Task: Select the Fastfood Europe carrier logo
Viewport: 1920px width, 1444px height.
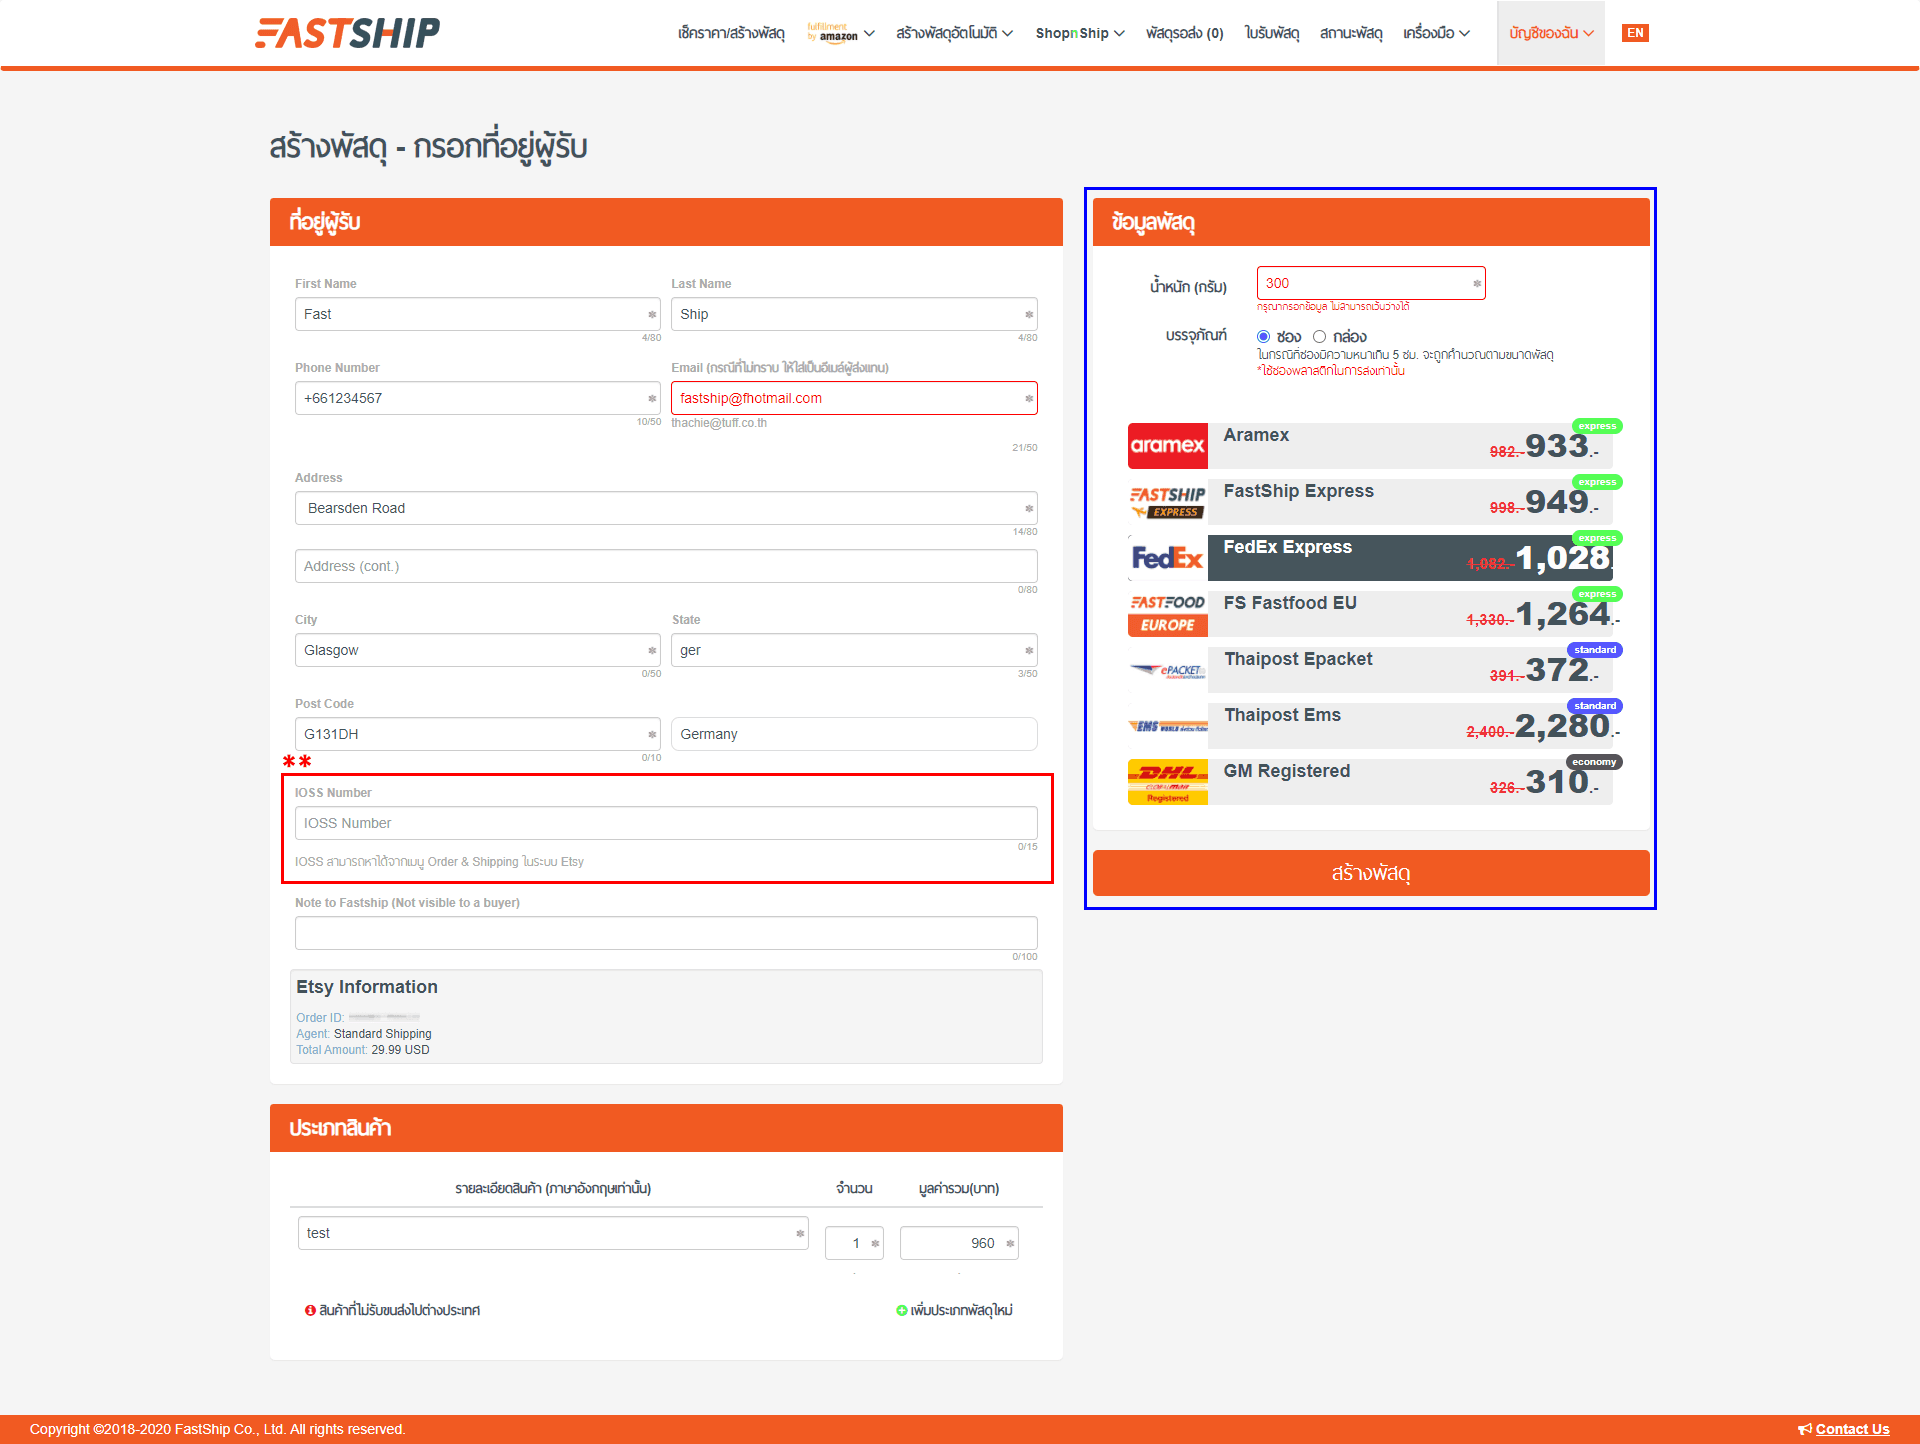Action: [1167, 614]
